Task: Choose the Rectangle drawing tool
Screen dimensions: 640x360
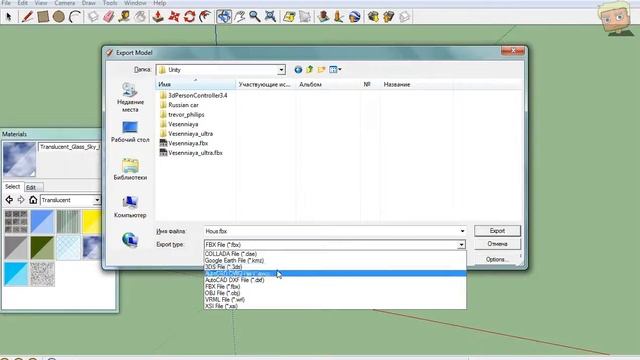Action: 43,17
